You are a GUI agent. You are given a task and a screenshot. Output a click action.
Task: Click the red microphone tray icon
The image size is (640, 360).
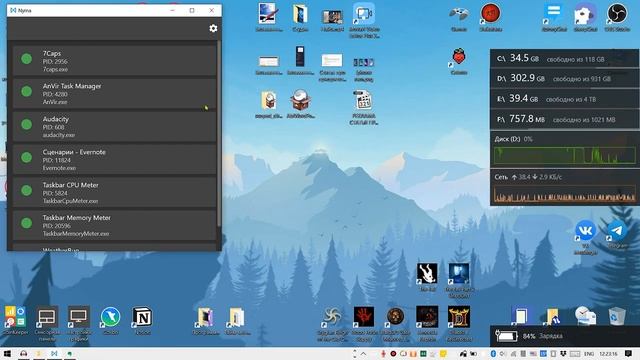(384, 354)
